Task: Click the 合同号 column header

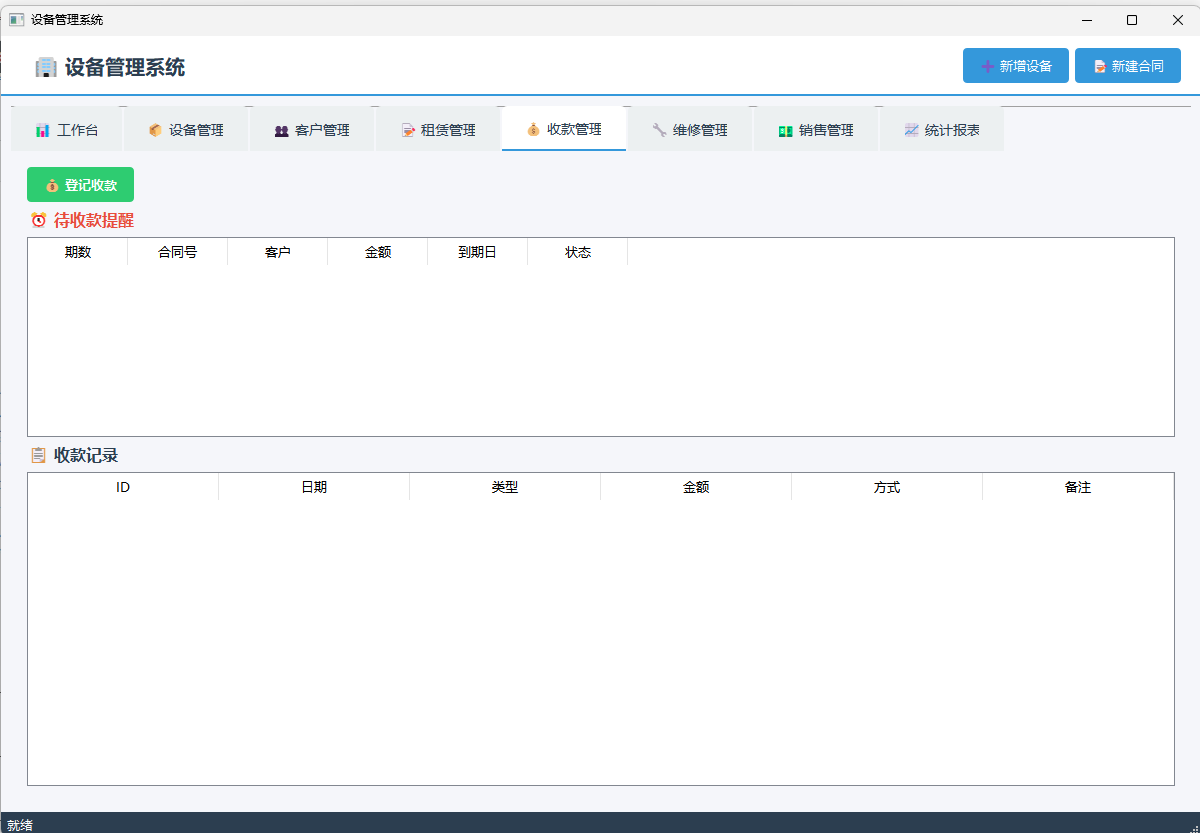Action: tap(177, 252)
